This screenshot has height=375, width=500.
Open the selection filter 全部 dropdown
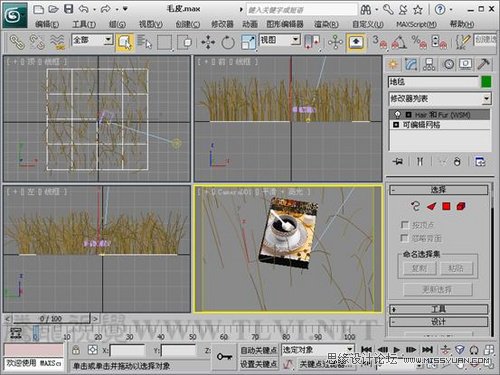tap(92, 40)
